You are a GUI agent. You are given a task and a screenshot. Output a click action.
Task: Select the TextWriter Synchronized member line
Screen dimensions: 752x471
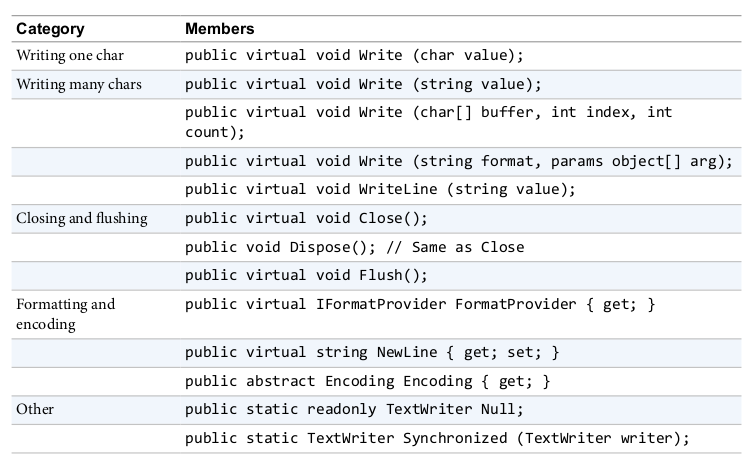[x=437, y=438]
